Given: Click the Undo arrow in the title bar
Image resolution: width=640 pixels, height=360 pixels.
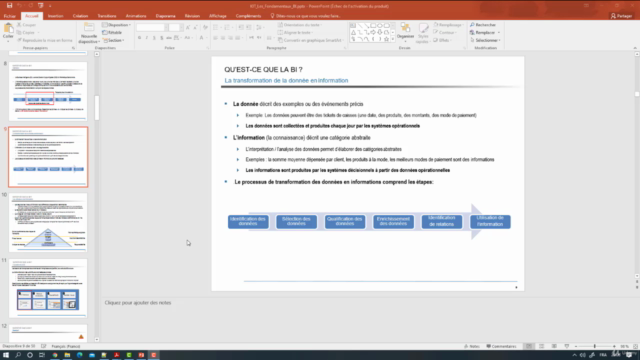Looking at the screenshot, I should [19, 6].
